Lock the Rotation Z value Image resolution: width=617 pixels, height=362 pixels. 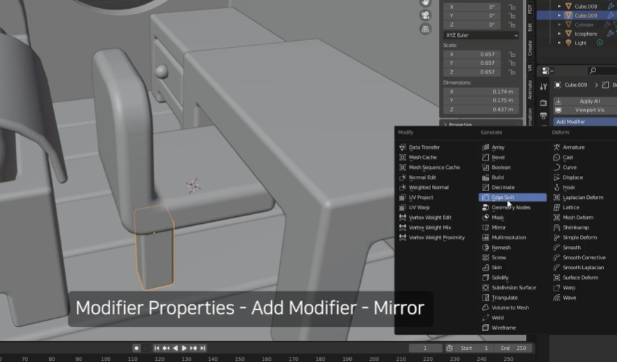point(512,25)
